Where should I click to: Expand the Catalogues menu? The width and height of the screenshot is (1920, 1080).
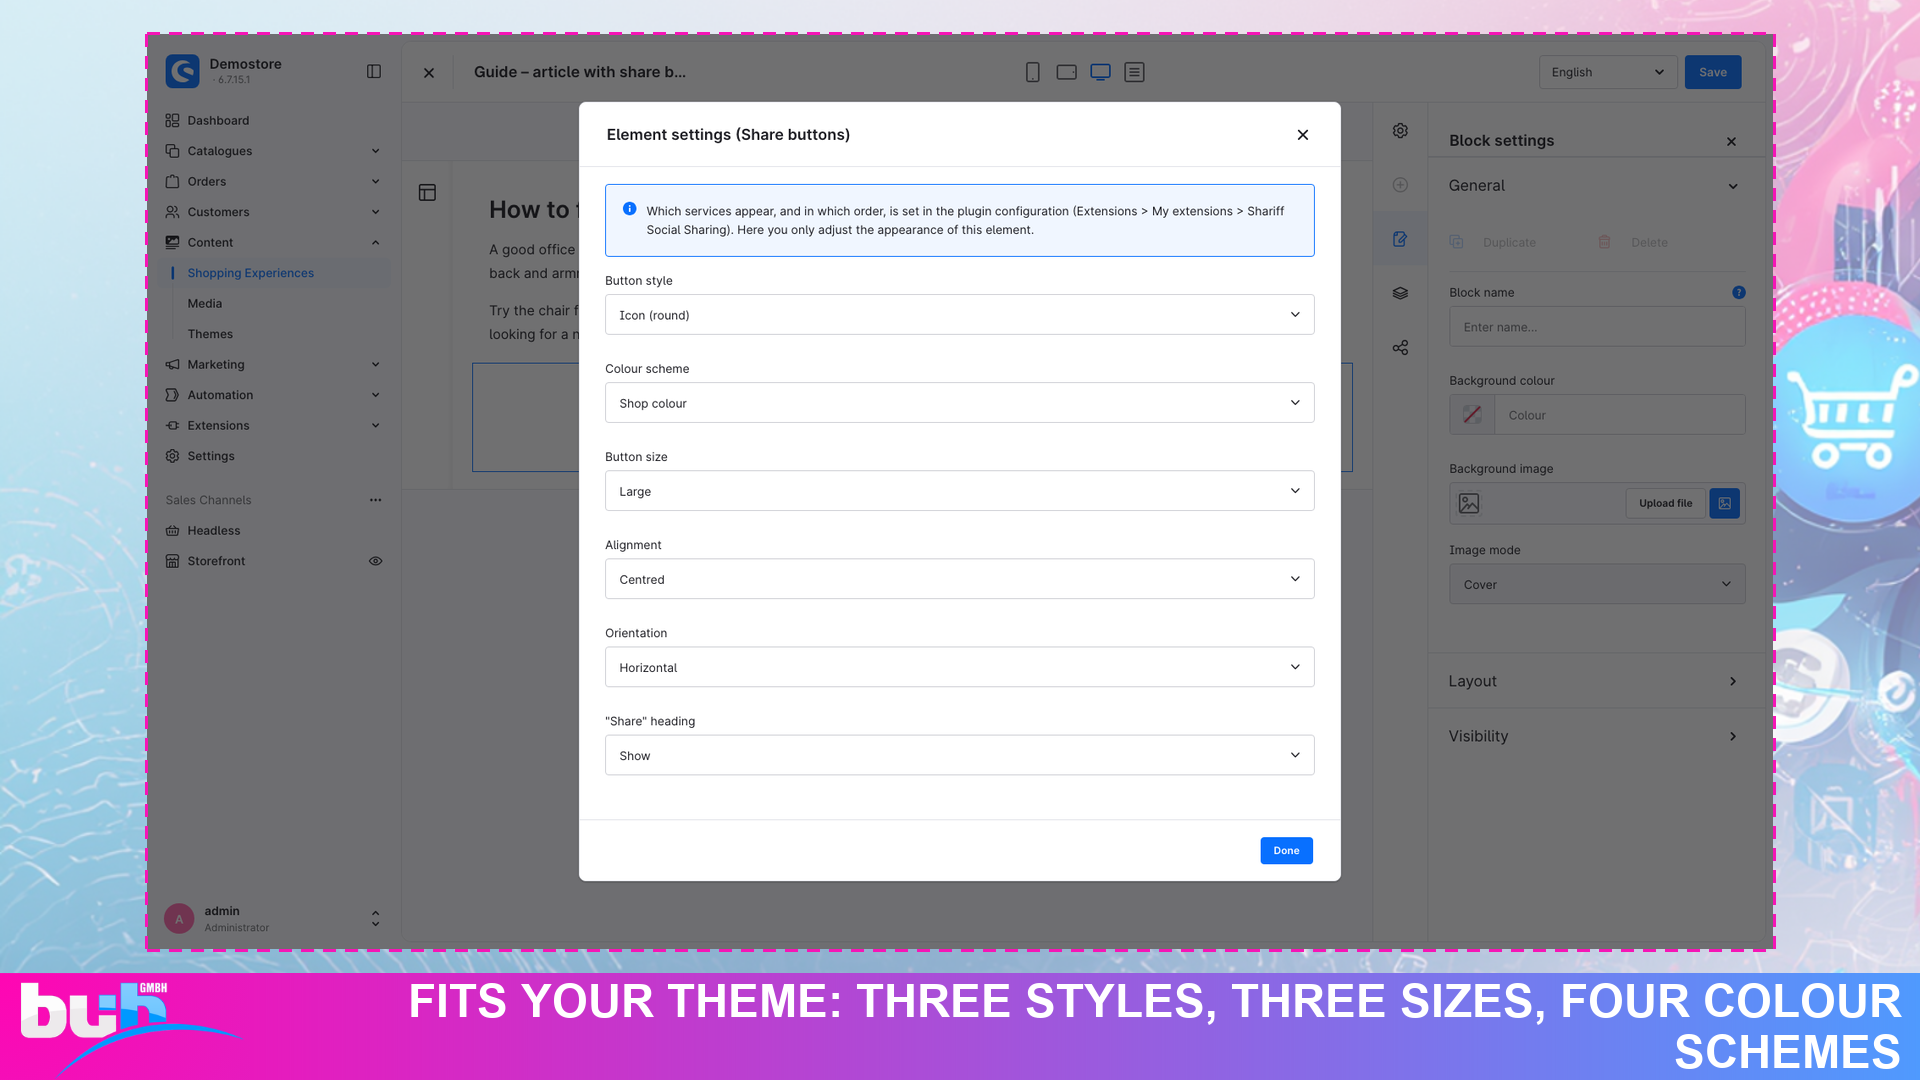click(x=275, y=151)
